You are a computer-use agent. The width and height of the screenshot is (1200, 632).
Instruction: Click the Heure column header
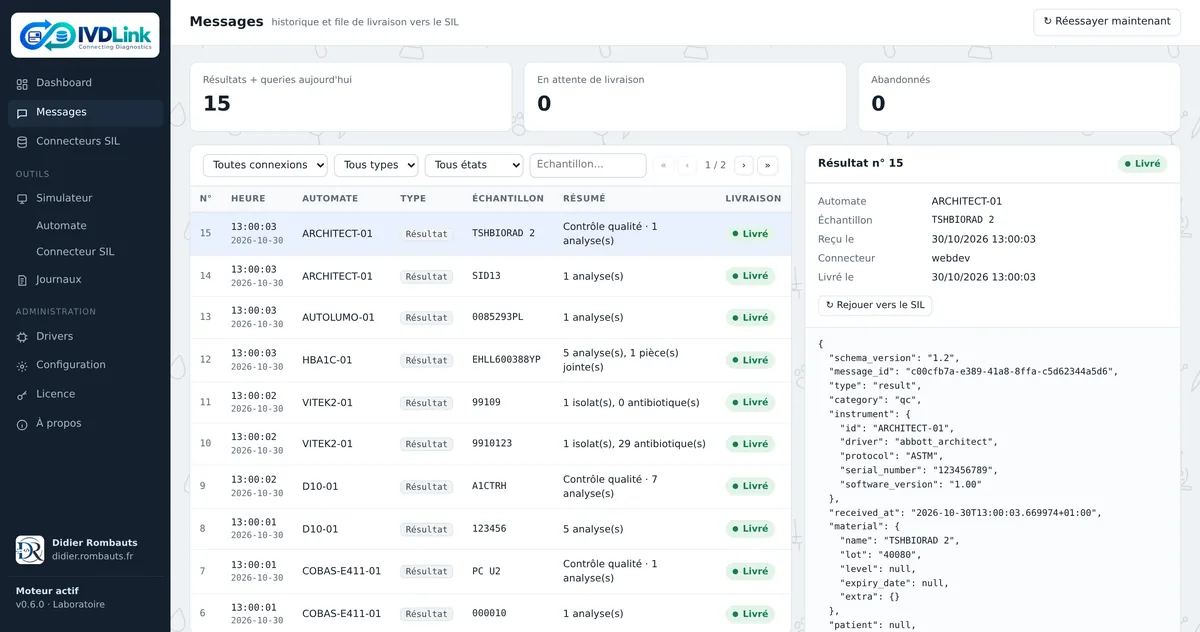[x=248, y=199]
